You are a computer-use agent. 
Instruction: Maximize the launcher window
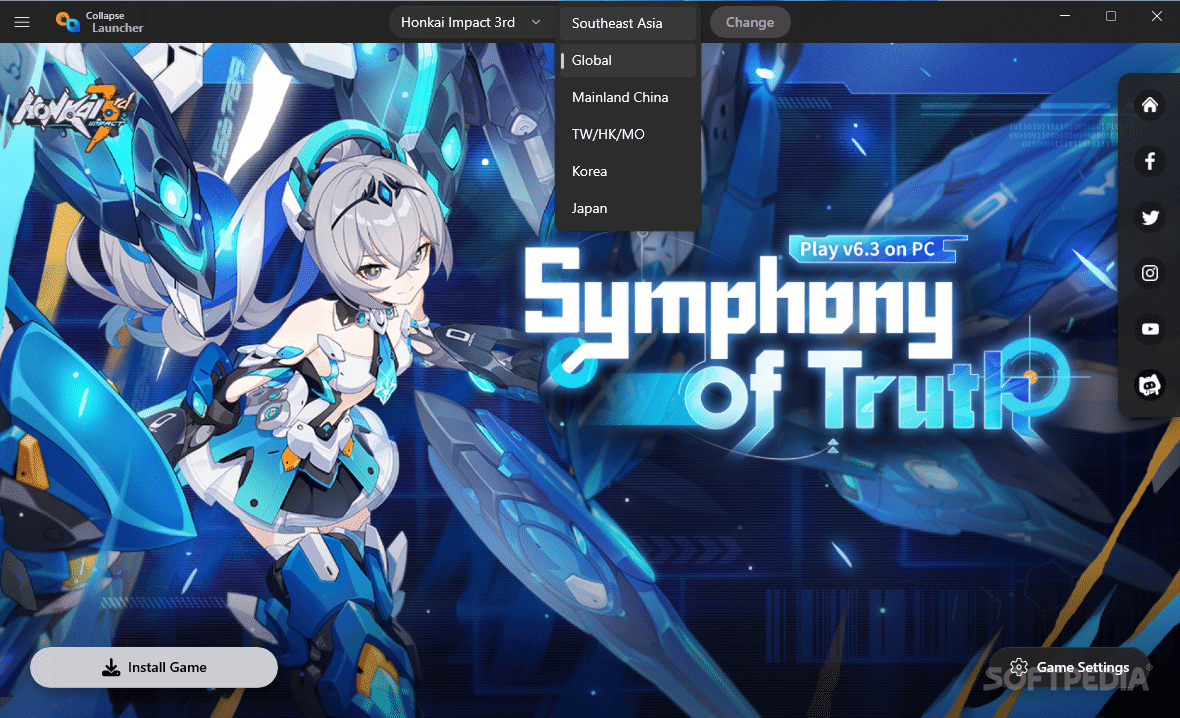(1111, 16)
